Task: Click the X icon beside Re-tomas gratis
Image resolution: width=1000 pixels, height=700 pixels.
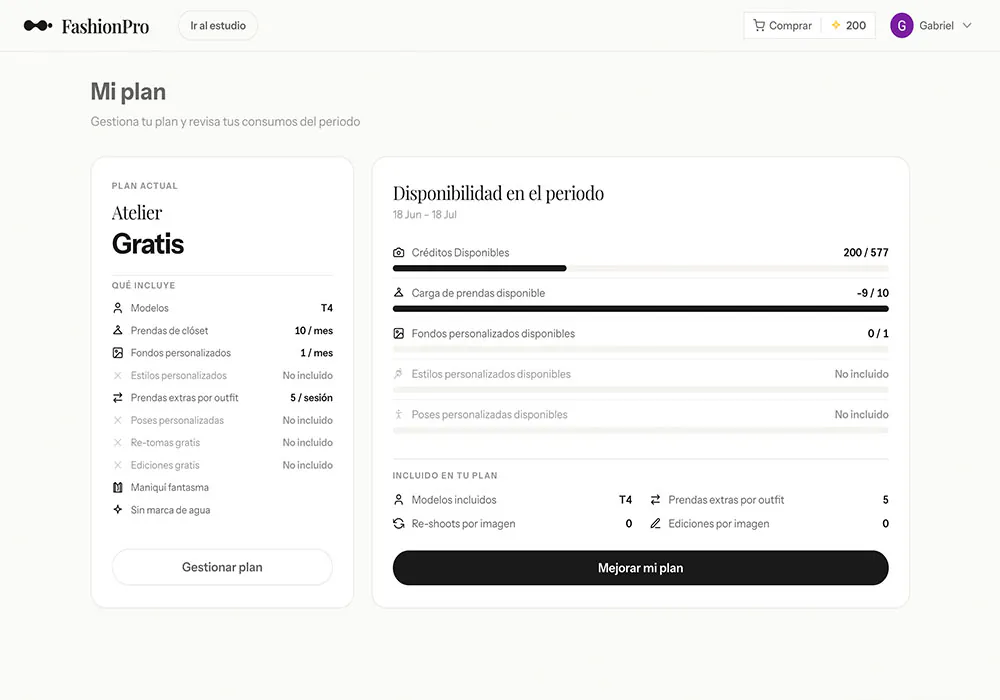Action: pos(117,442)
